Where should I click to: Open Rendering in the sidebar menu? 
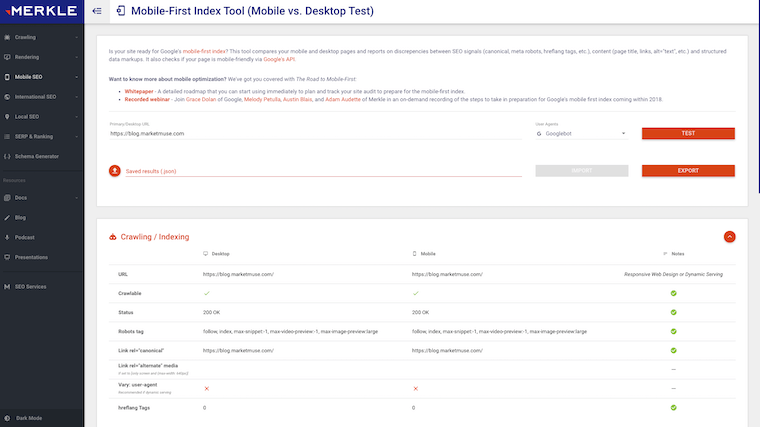[x=27, y=57]
